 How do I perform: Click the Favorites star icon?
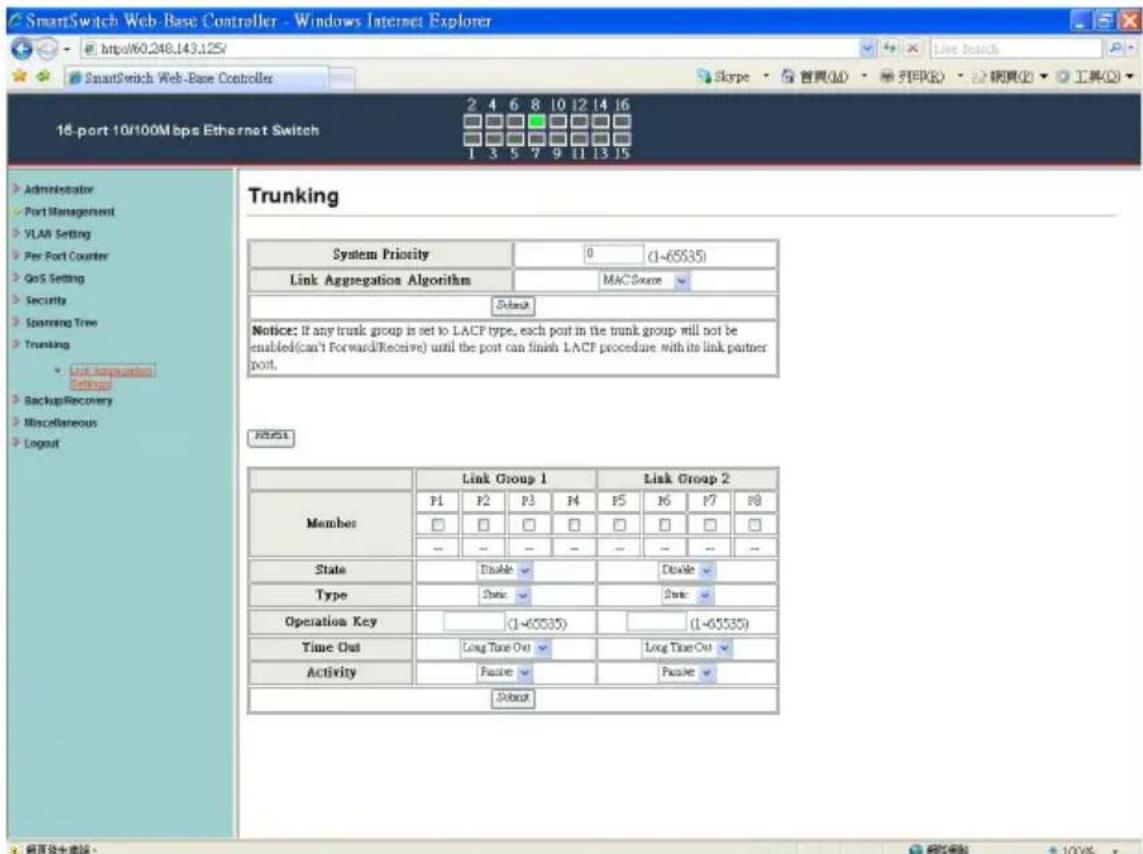click(x=20, y=76)
